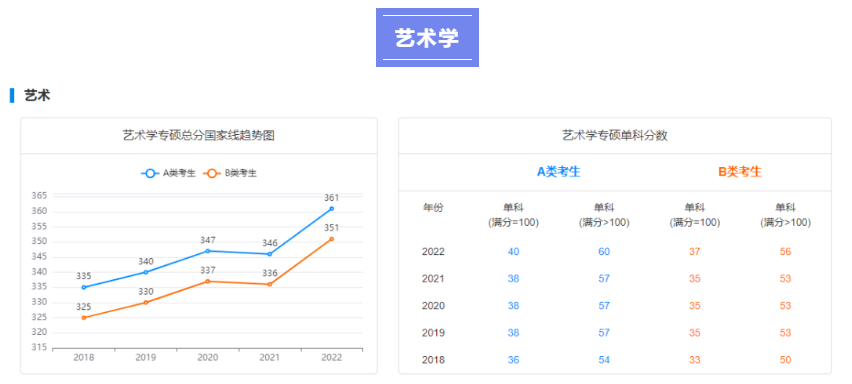The width and height of the screenshot is (852, 384).
Task: Click the 346 data label in the chart
Action: click(270, 243)
